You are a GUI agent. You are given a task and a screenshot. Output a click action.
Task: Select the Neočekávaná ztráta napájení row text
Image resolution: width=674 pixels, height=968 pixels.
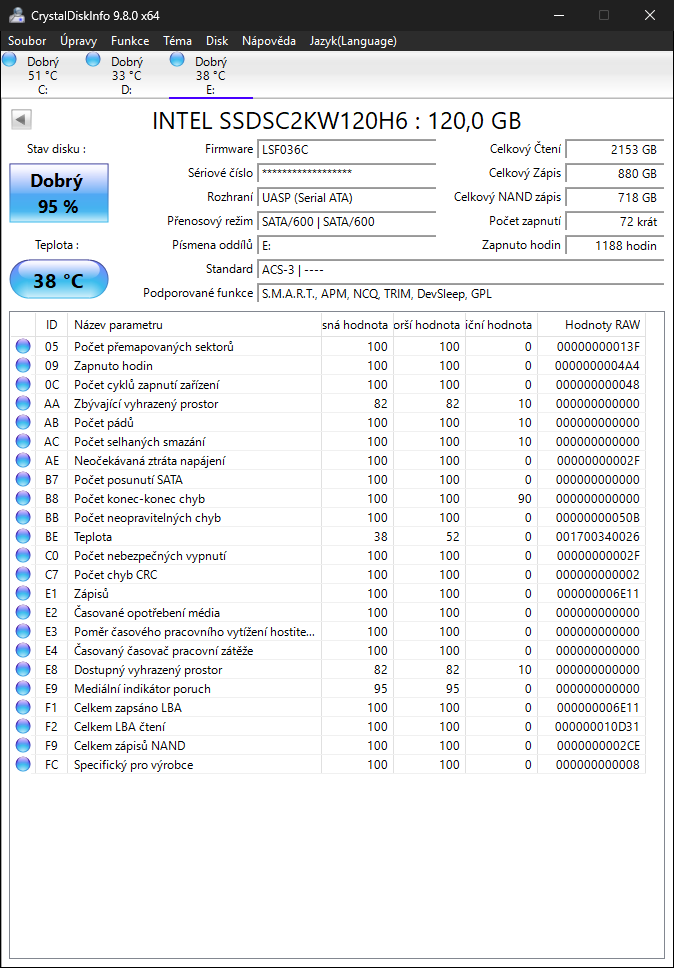click(x=150, y=461)
